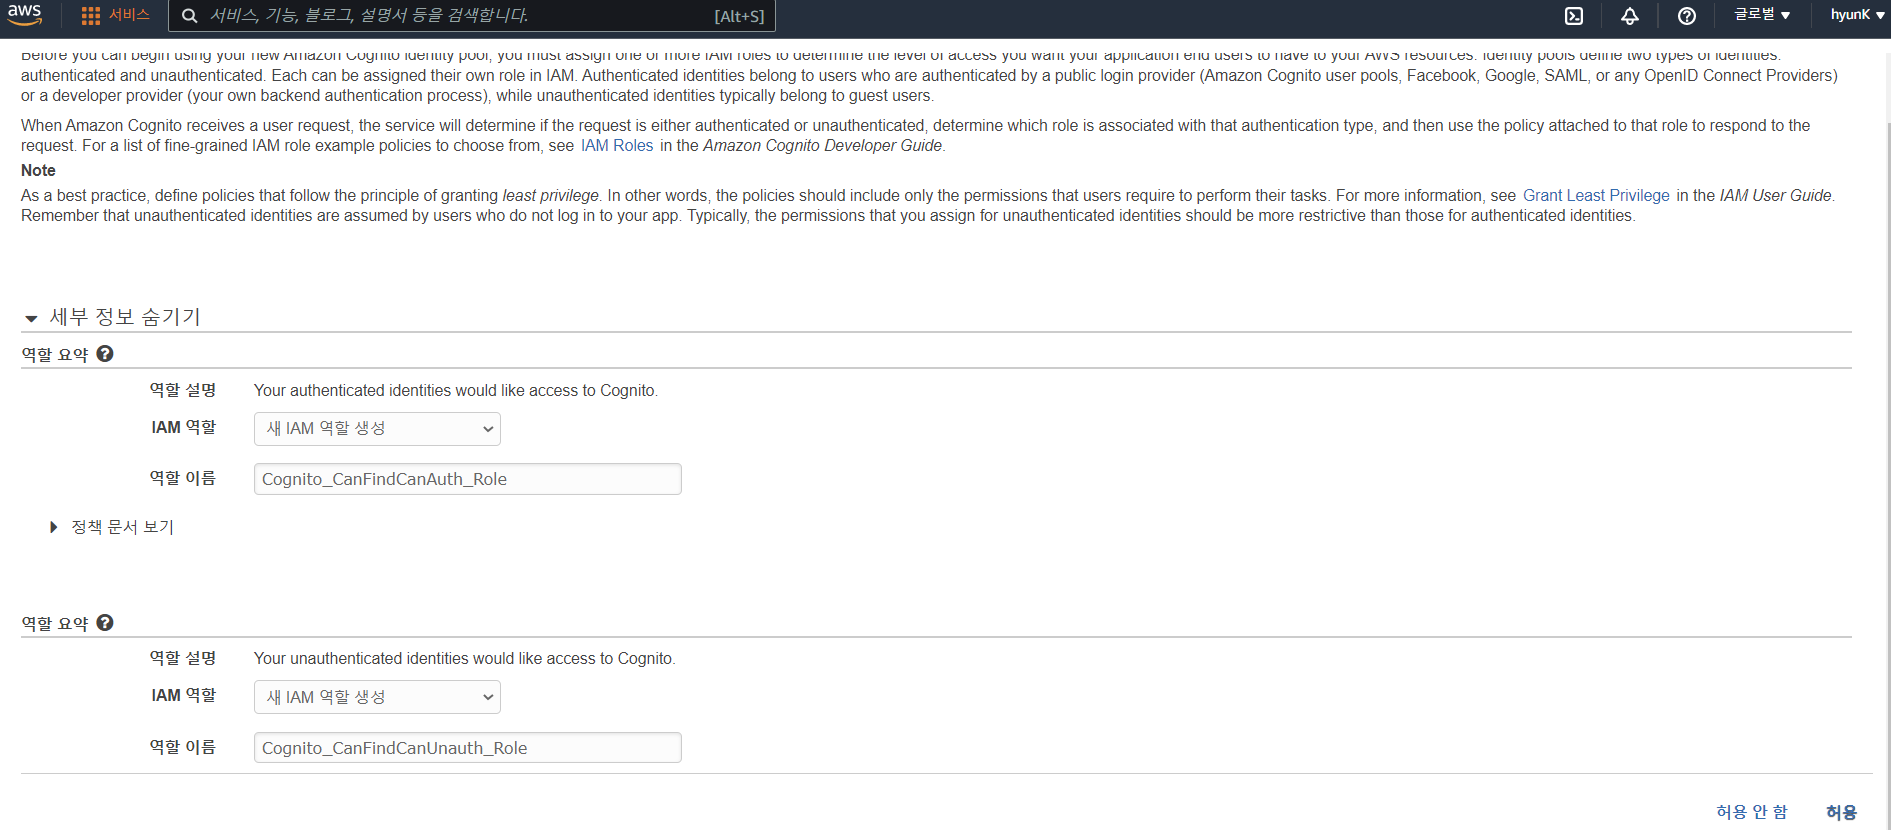Edit the Cognito_CanFindCanUnauth_Role name field
1891x830 pixels.
tap(468, 748)
